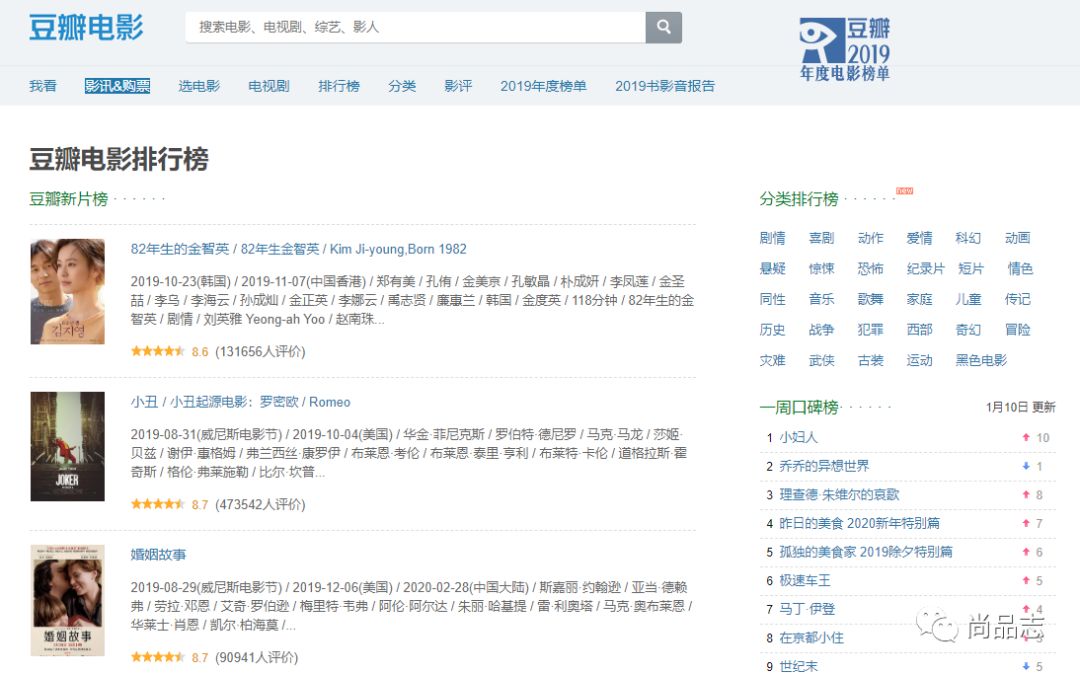Select the 奇幻 genre category
The width and height of the screenshot is (1080, 674).
968,330
